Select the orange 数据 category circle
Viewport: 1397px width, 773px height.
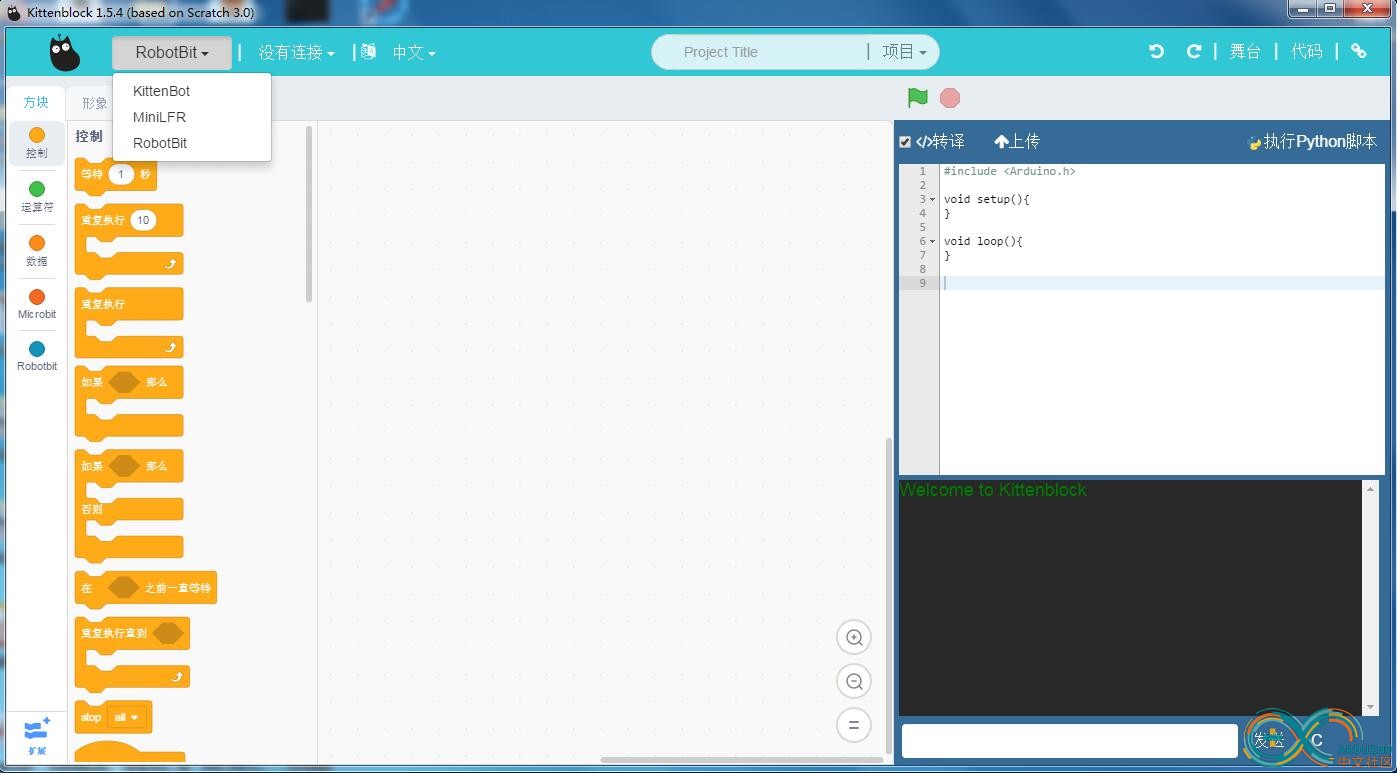pos(37,243)
